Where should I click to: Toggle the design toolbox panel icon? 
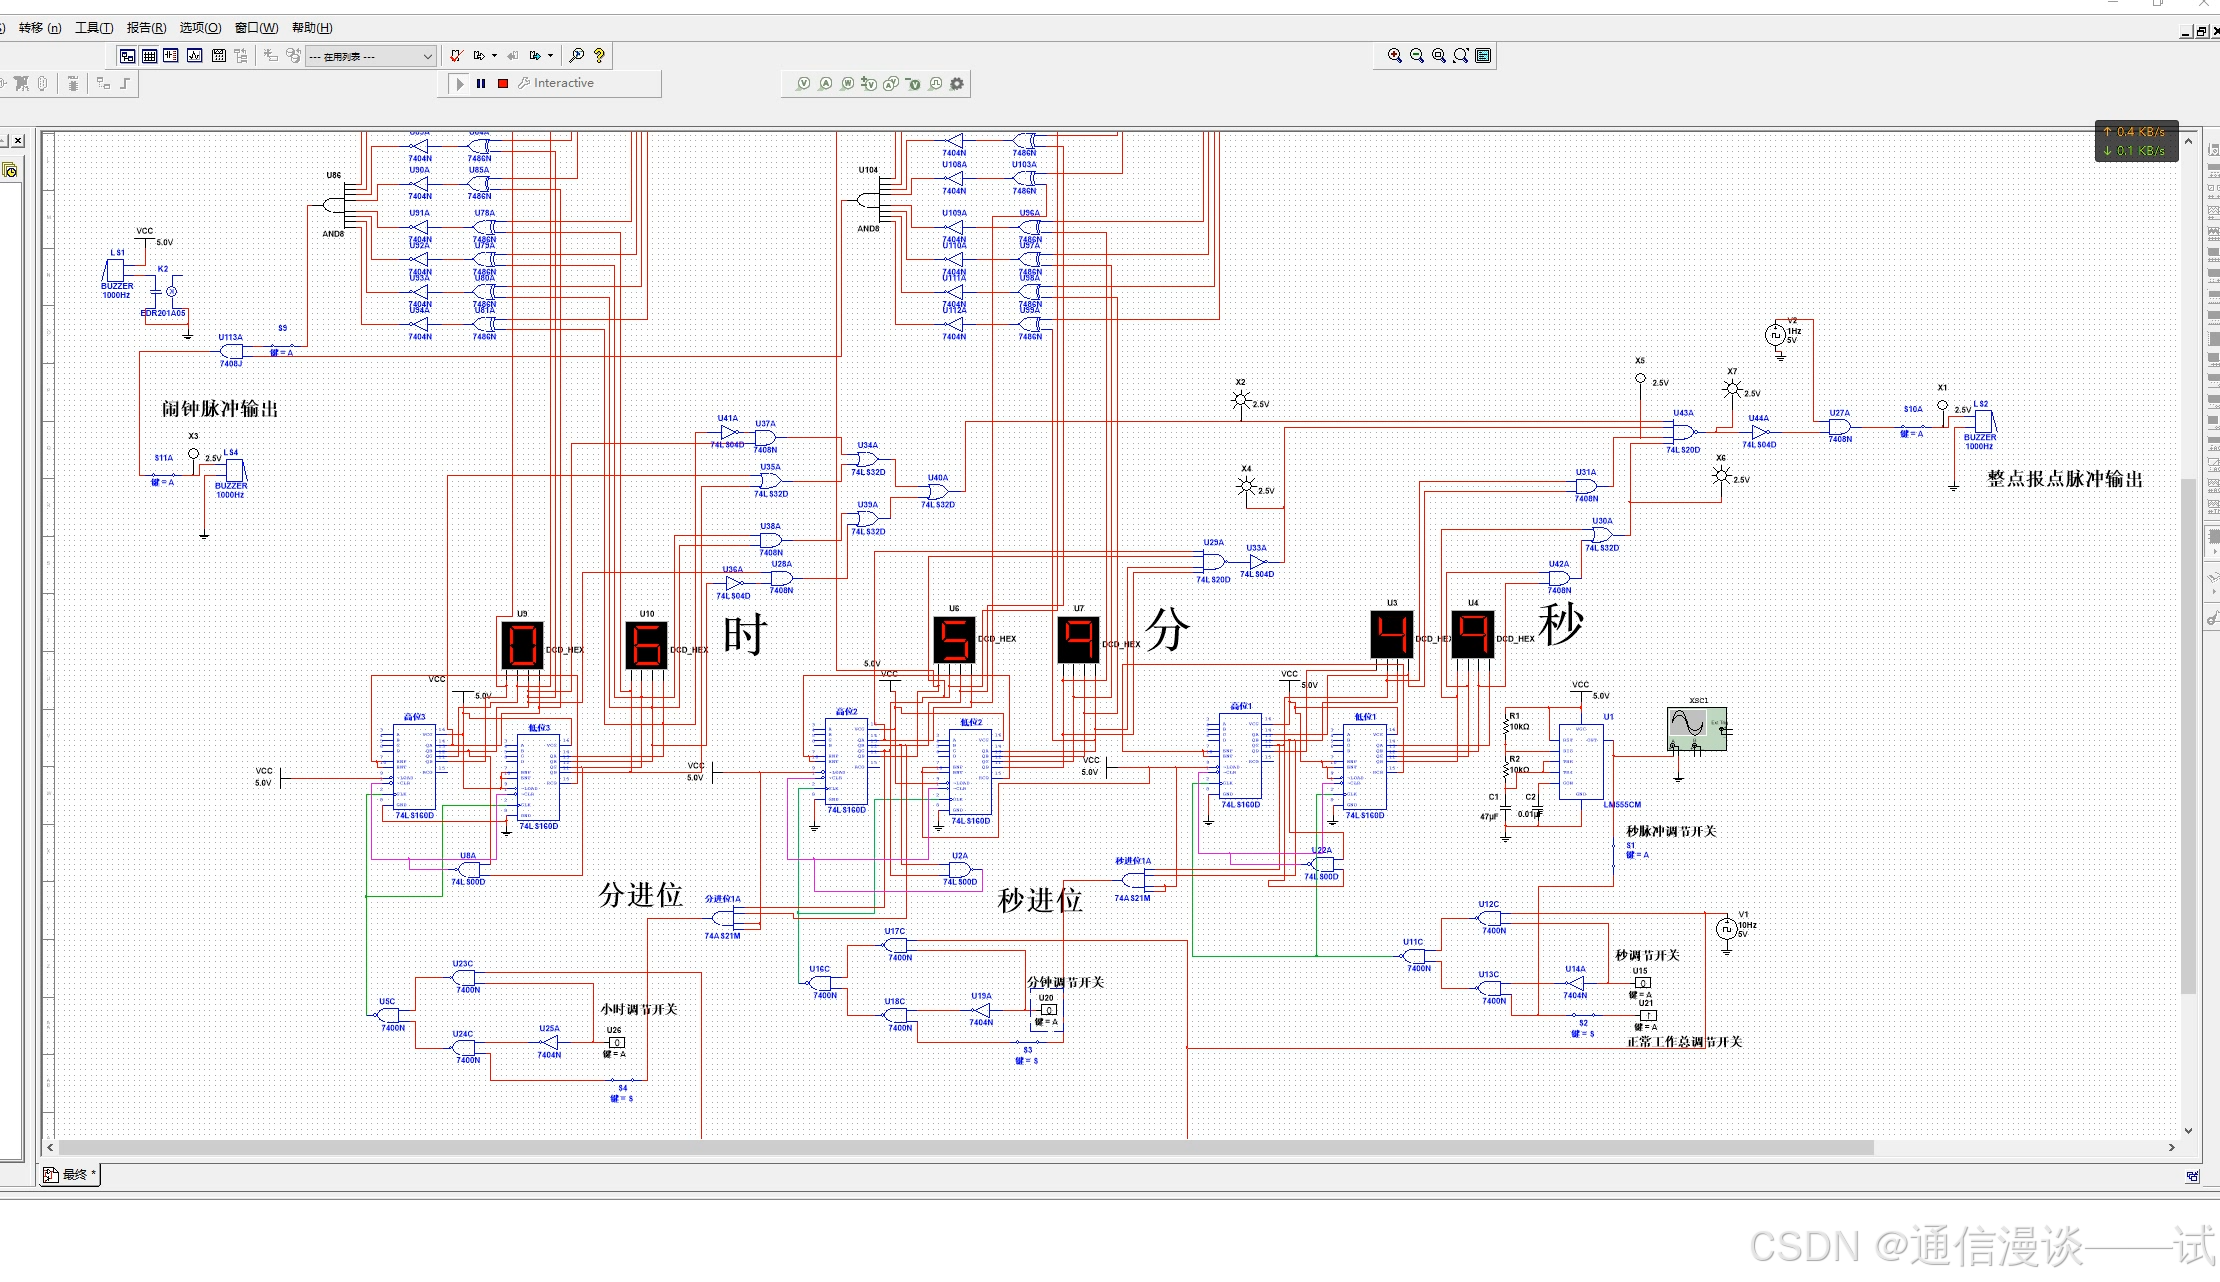pyautogui.click(x=127, y=56)
